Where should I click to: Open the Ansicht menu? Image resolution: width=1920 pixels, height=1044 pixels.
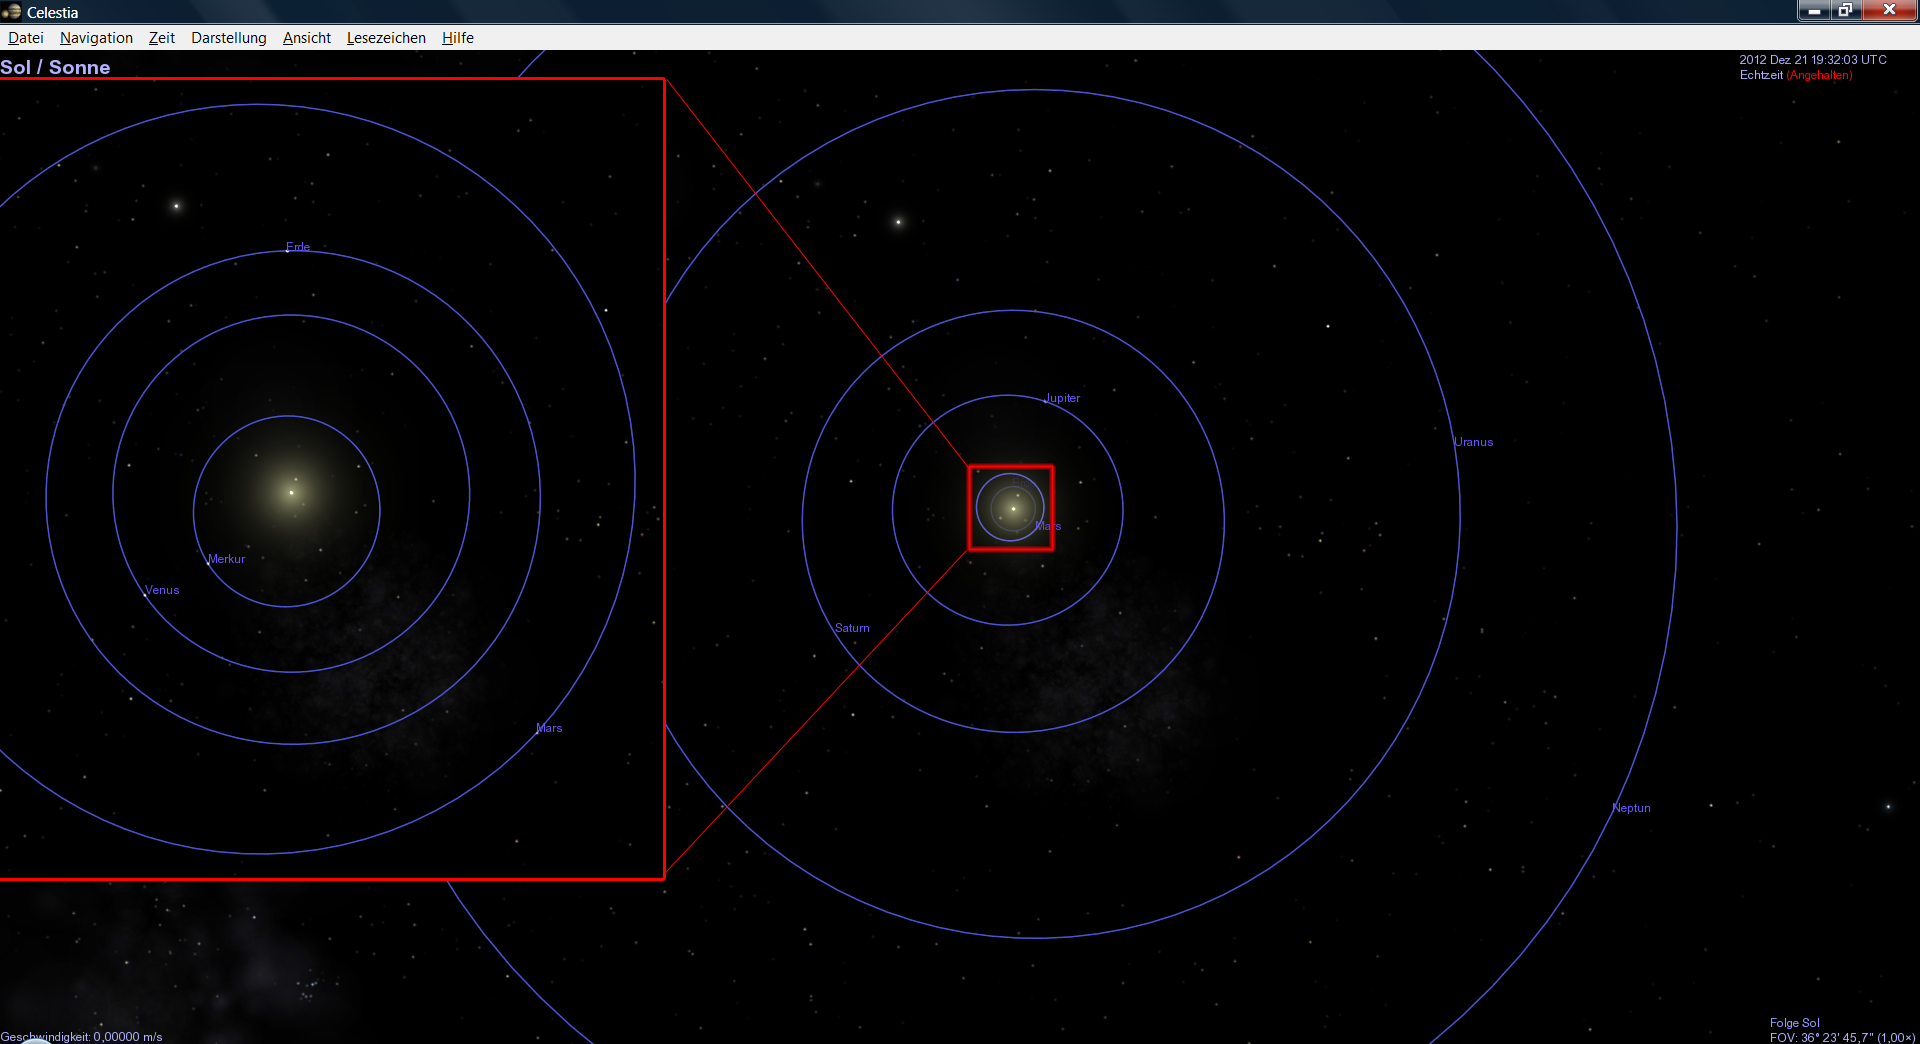[x=307, y=38]
